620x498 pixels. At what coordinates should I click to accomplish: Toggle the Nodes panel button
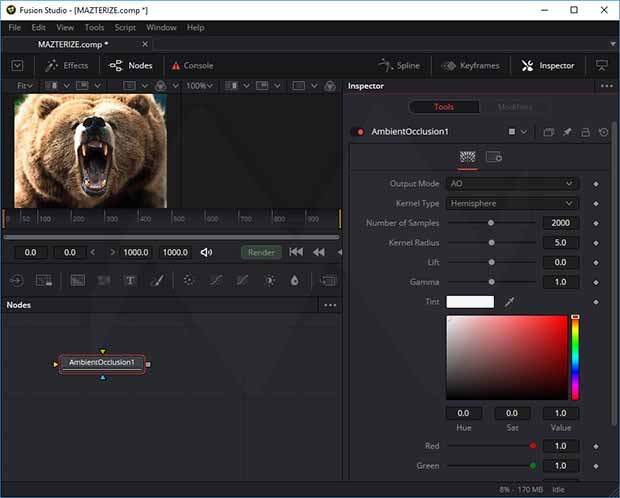click(130, 66)
